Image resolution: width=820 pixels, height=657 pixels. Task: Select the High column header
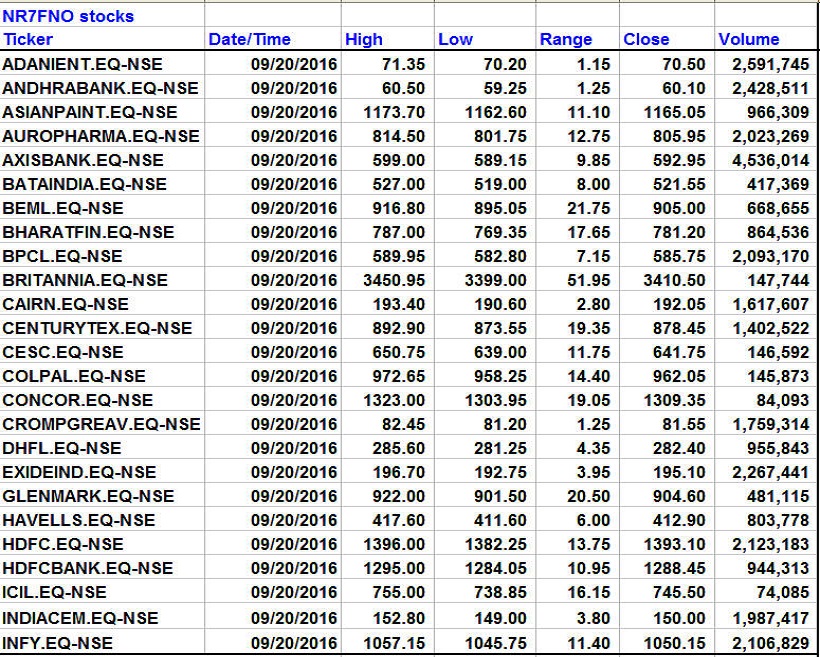(x=364, y=40)
